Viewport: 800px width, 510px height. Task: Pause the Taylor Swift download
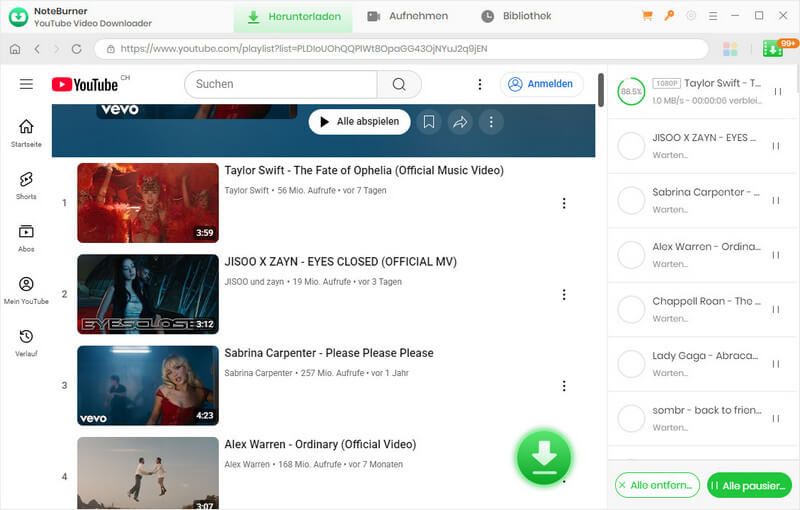(x=777, y=91)
